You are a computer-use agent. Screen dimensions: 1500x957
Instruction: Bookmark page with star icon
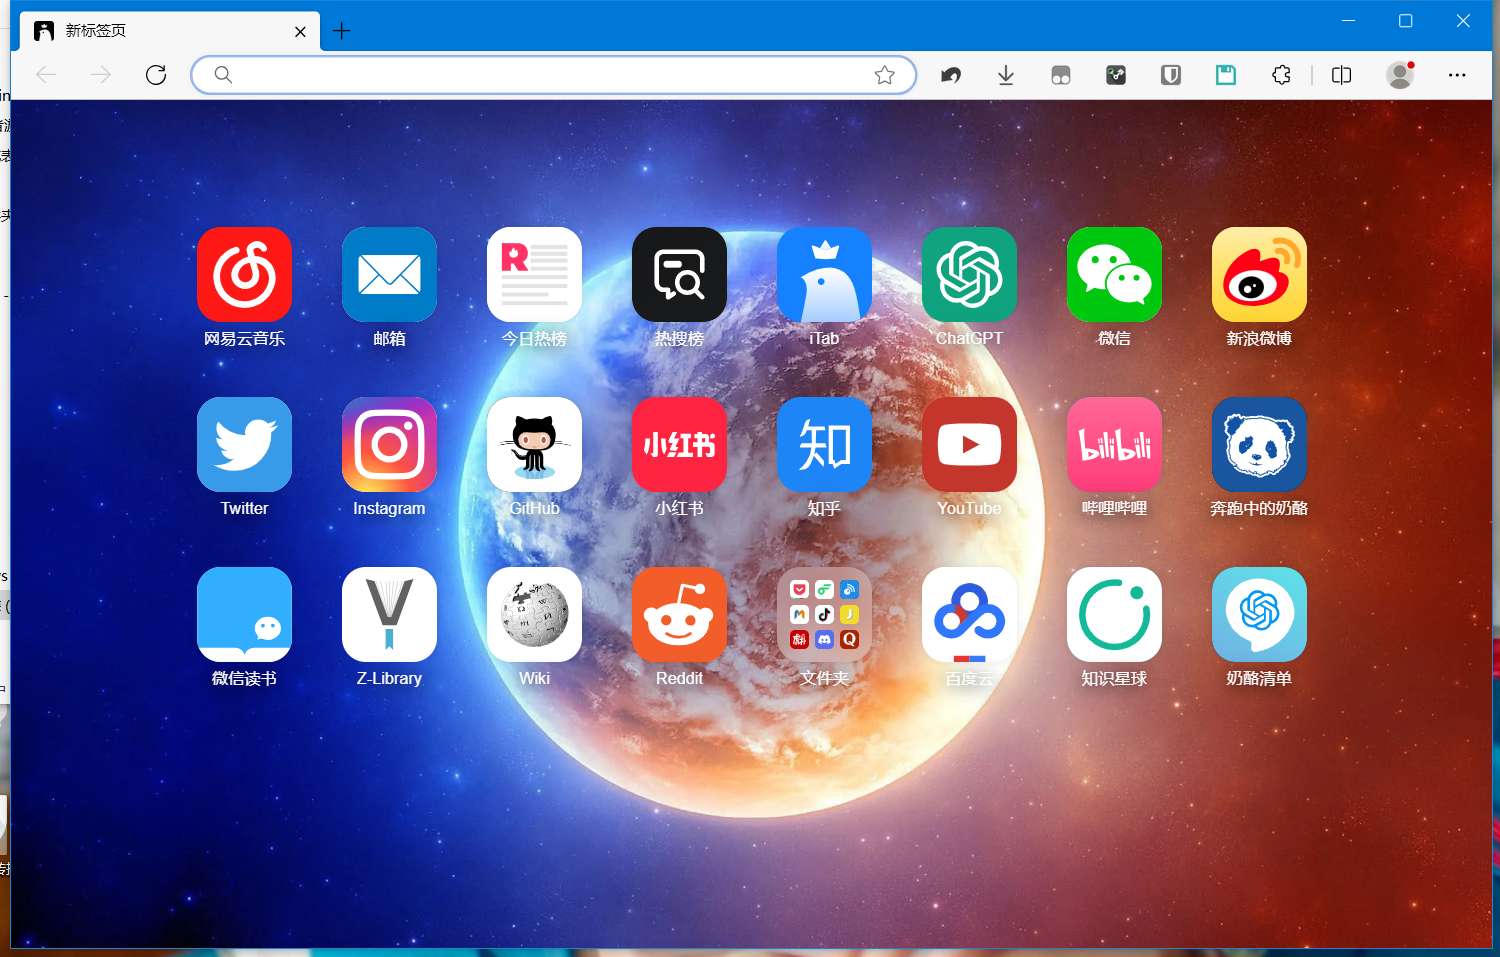pos(884,75)
